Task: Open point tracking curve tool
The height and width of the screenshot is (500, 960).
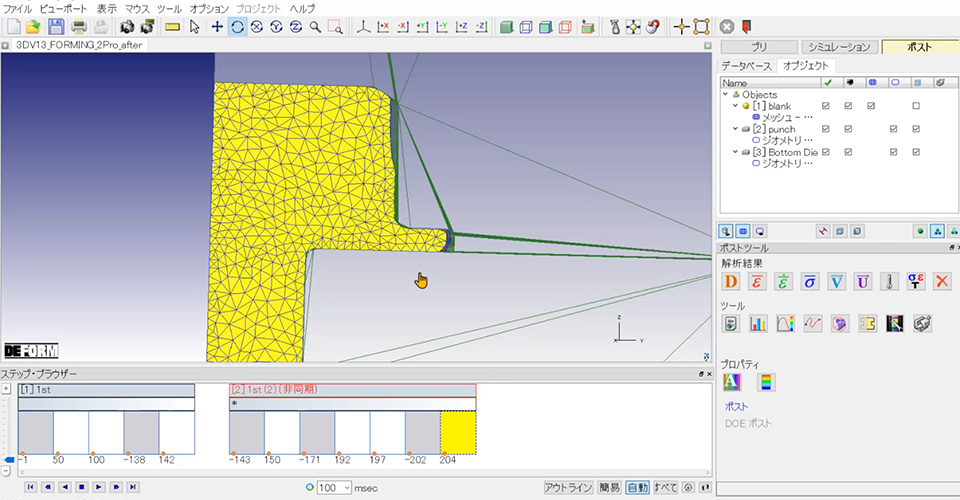Action: (x=812, y=323)
